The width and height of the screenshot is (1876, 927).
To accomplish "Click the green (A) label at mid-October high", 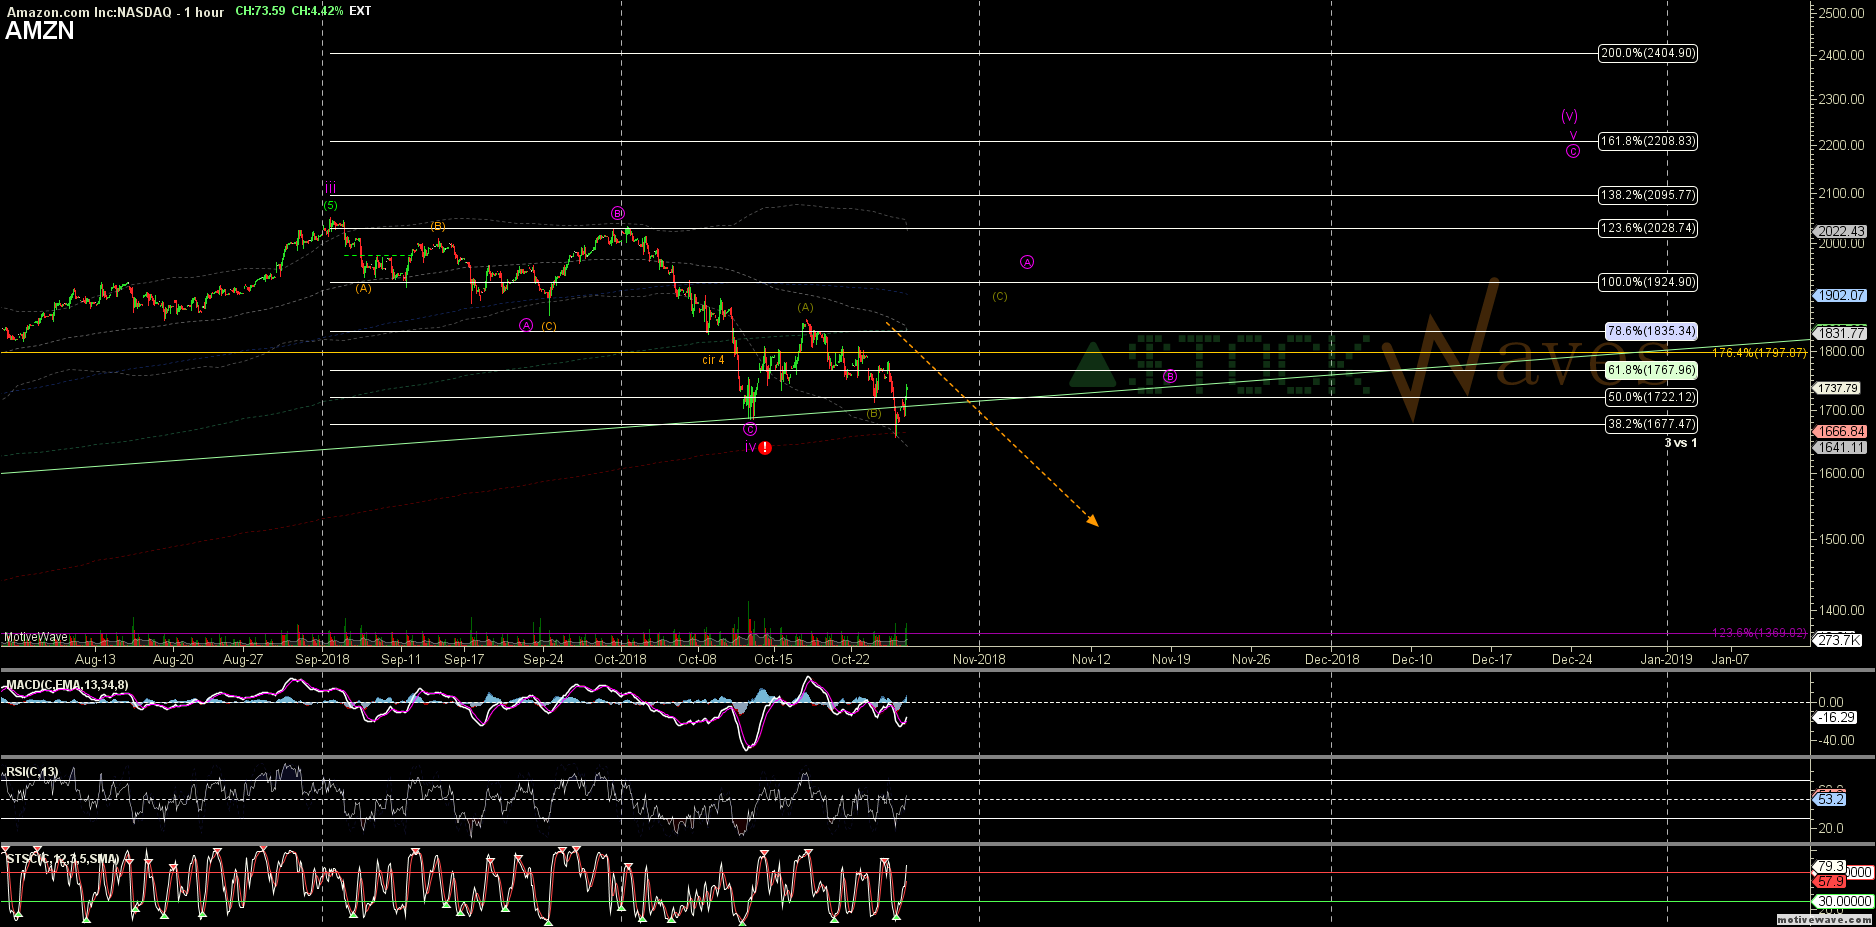I will (805, 308).
